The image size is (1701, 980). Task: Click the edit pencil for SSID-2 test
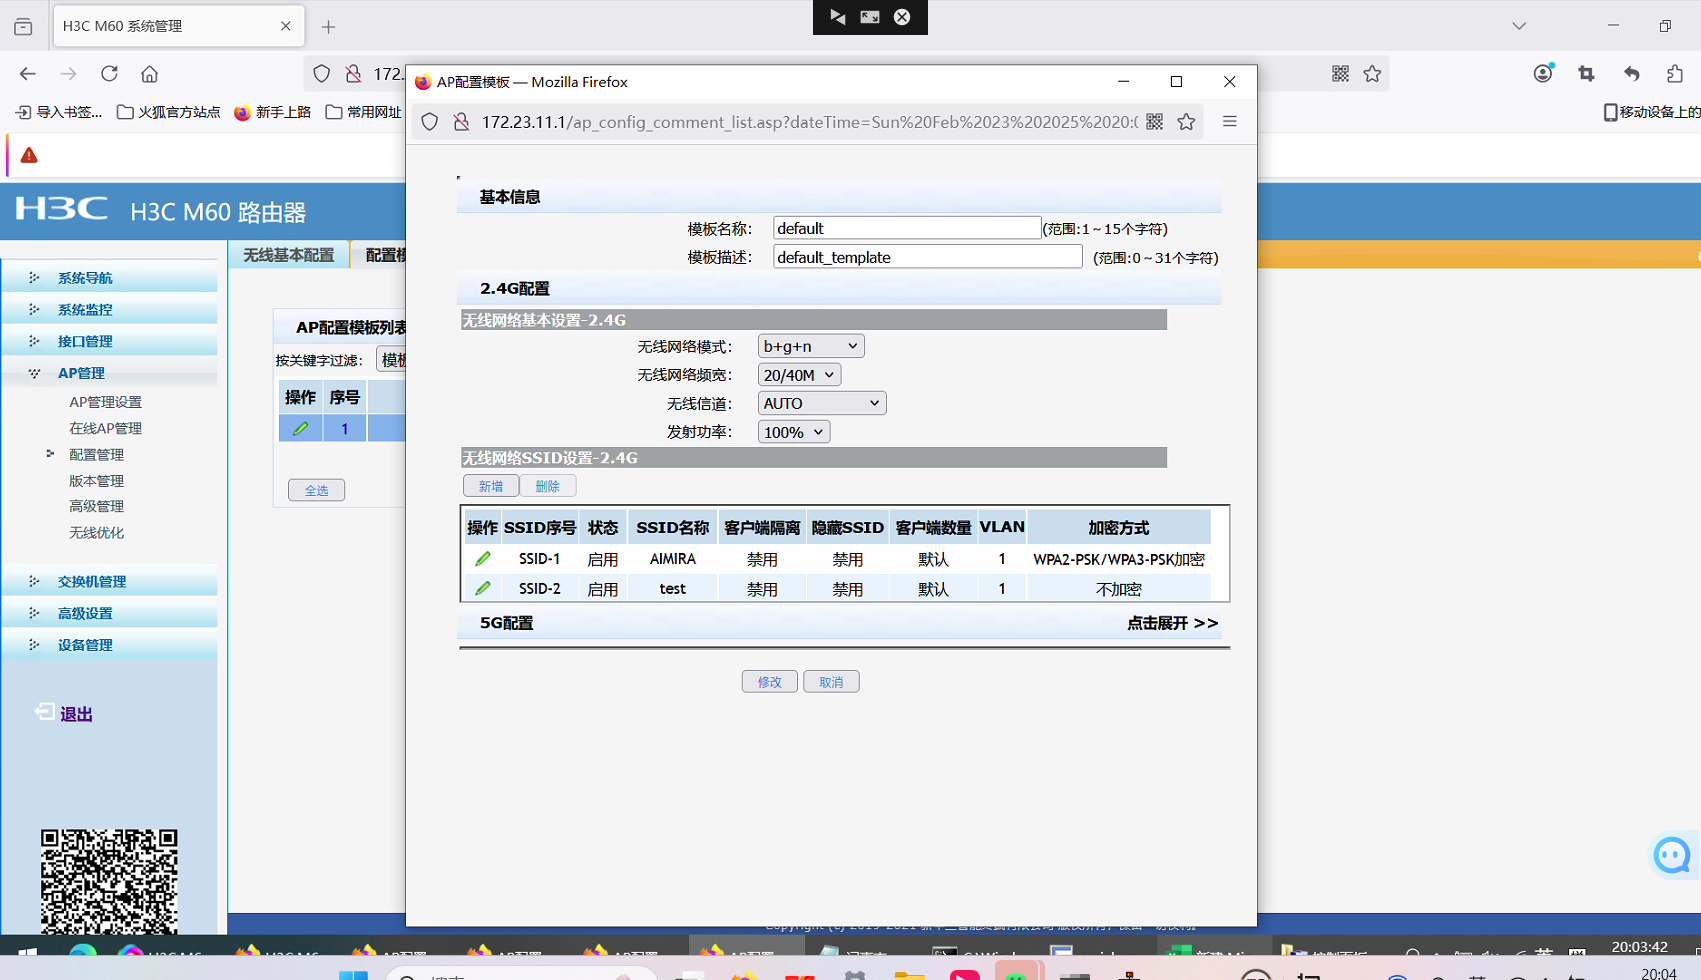(483, 589)
